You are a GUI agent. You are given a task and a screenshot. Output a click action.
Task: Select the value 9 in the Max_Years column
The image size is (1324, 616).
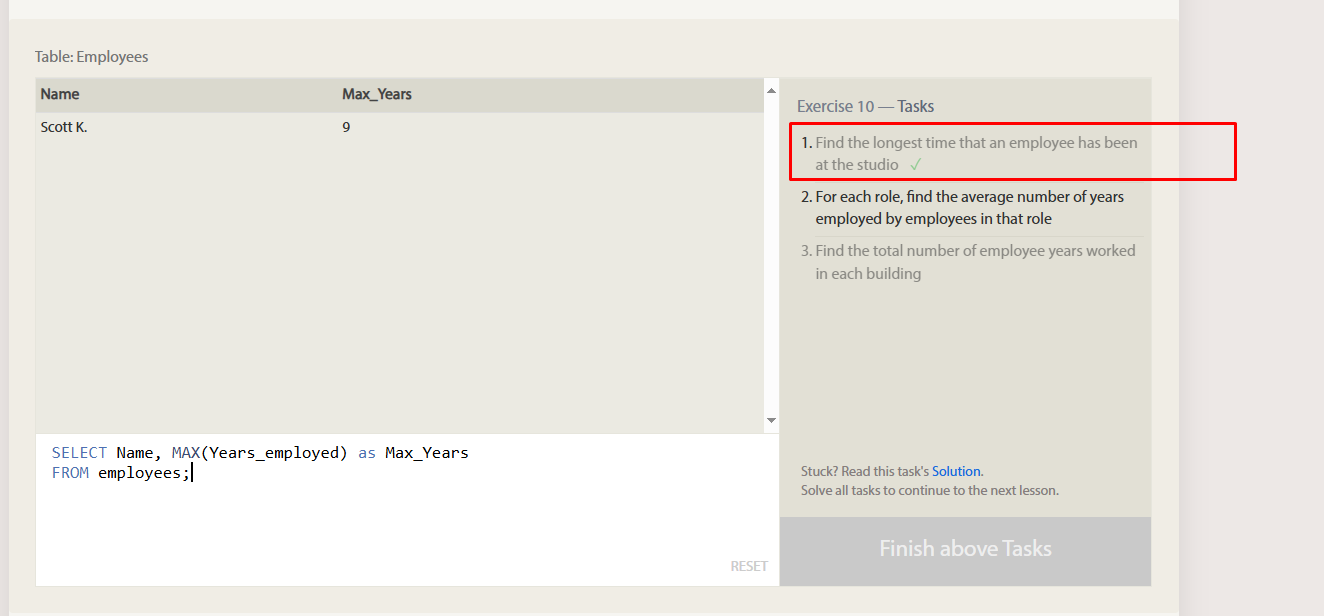coord(346,127)
